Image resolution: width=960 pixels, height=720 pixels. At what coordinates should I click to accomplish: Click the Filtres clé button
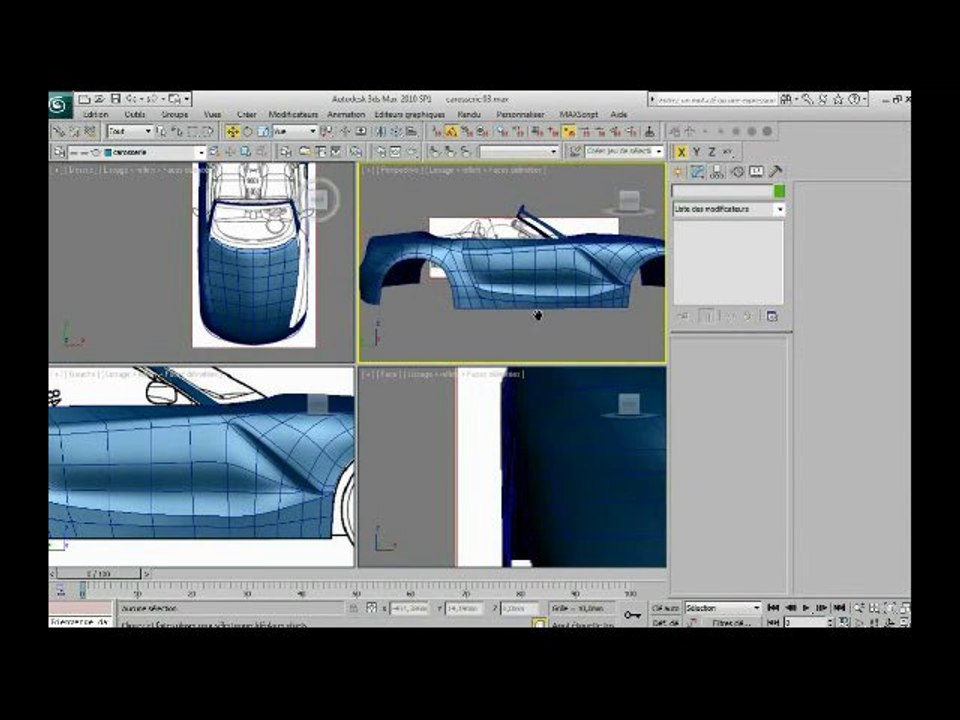point(731,622)
